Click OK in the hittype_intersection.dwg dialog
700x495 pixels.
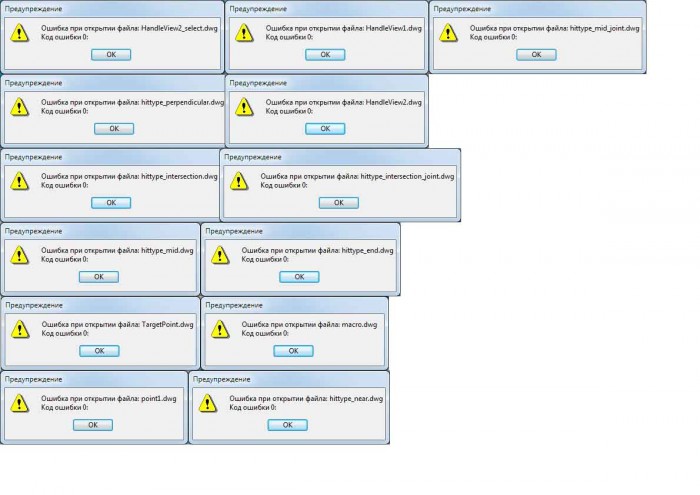111,203
